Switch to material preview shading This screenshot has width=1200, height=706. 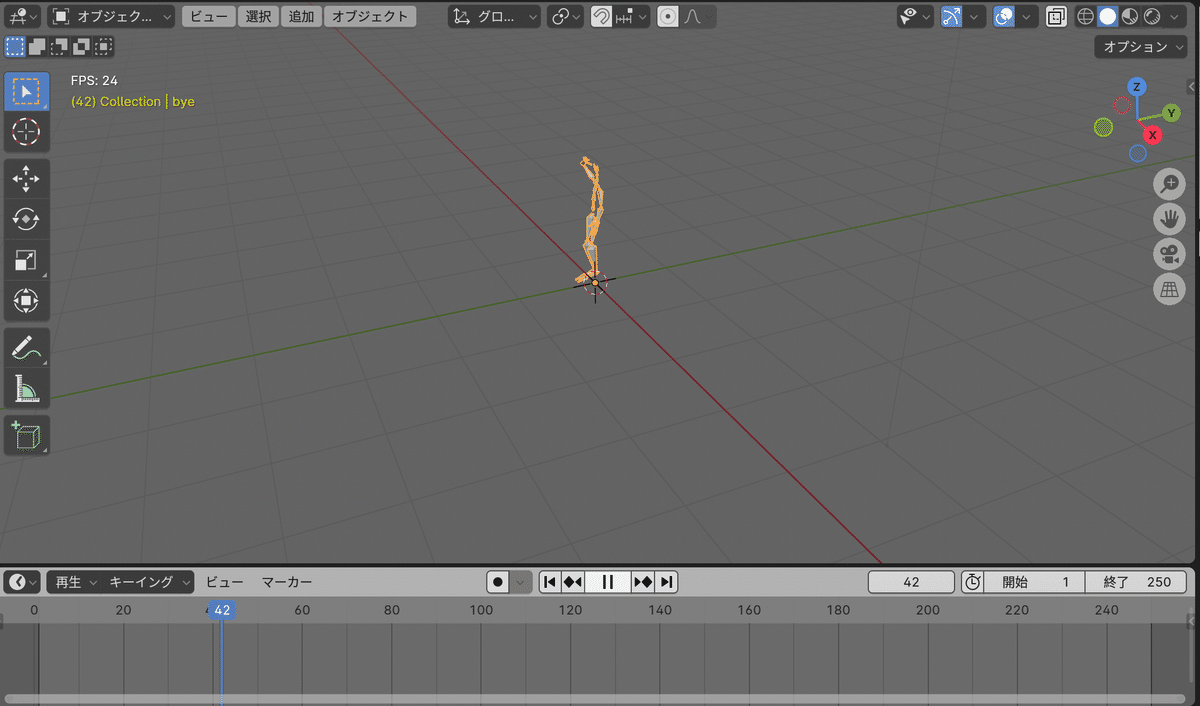tap(1130, 16)
